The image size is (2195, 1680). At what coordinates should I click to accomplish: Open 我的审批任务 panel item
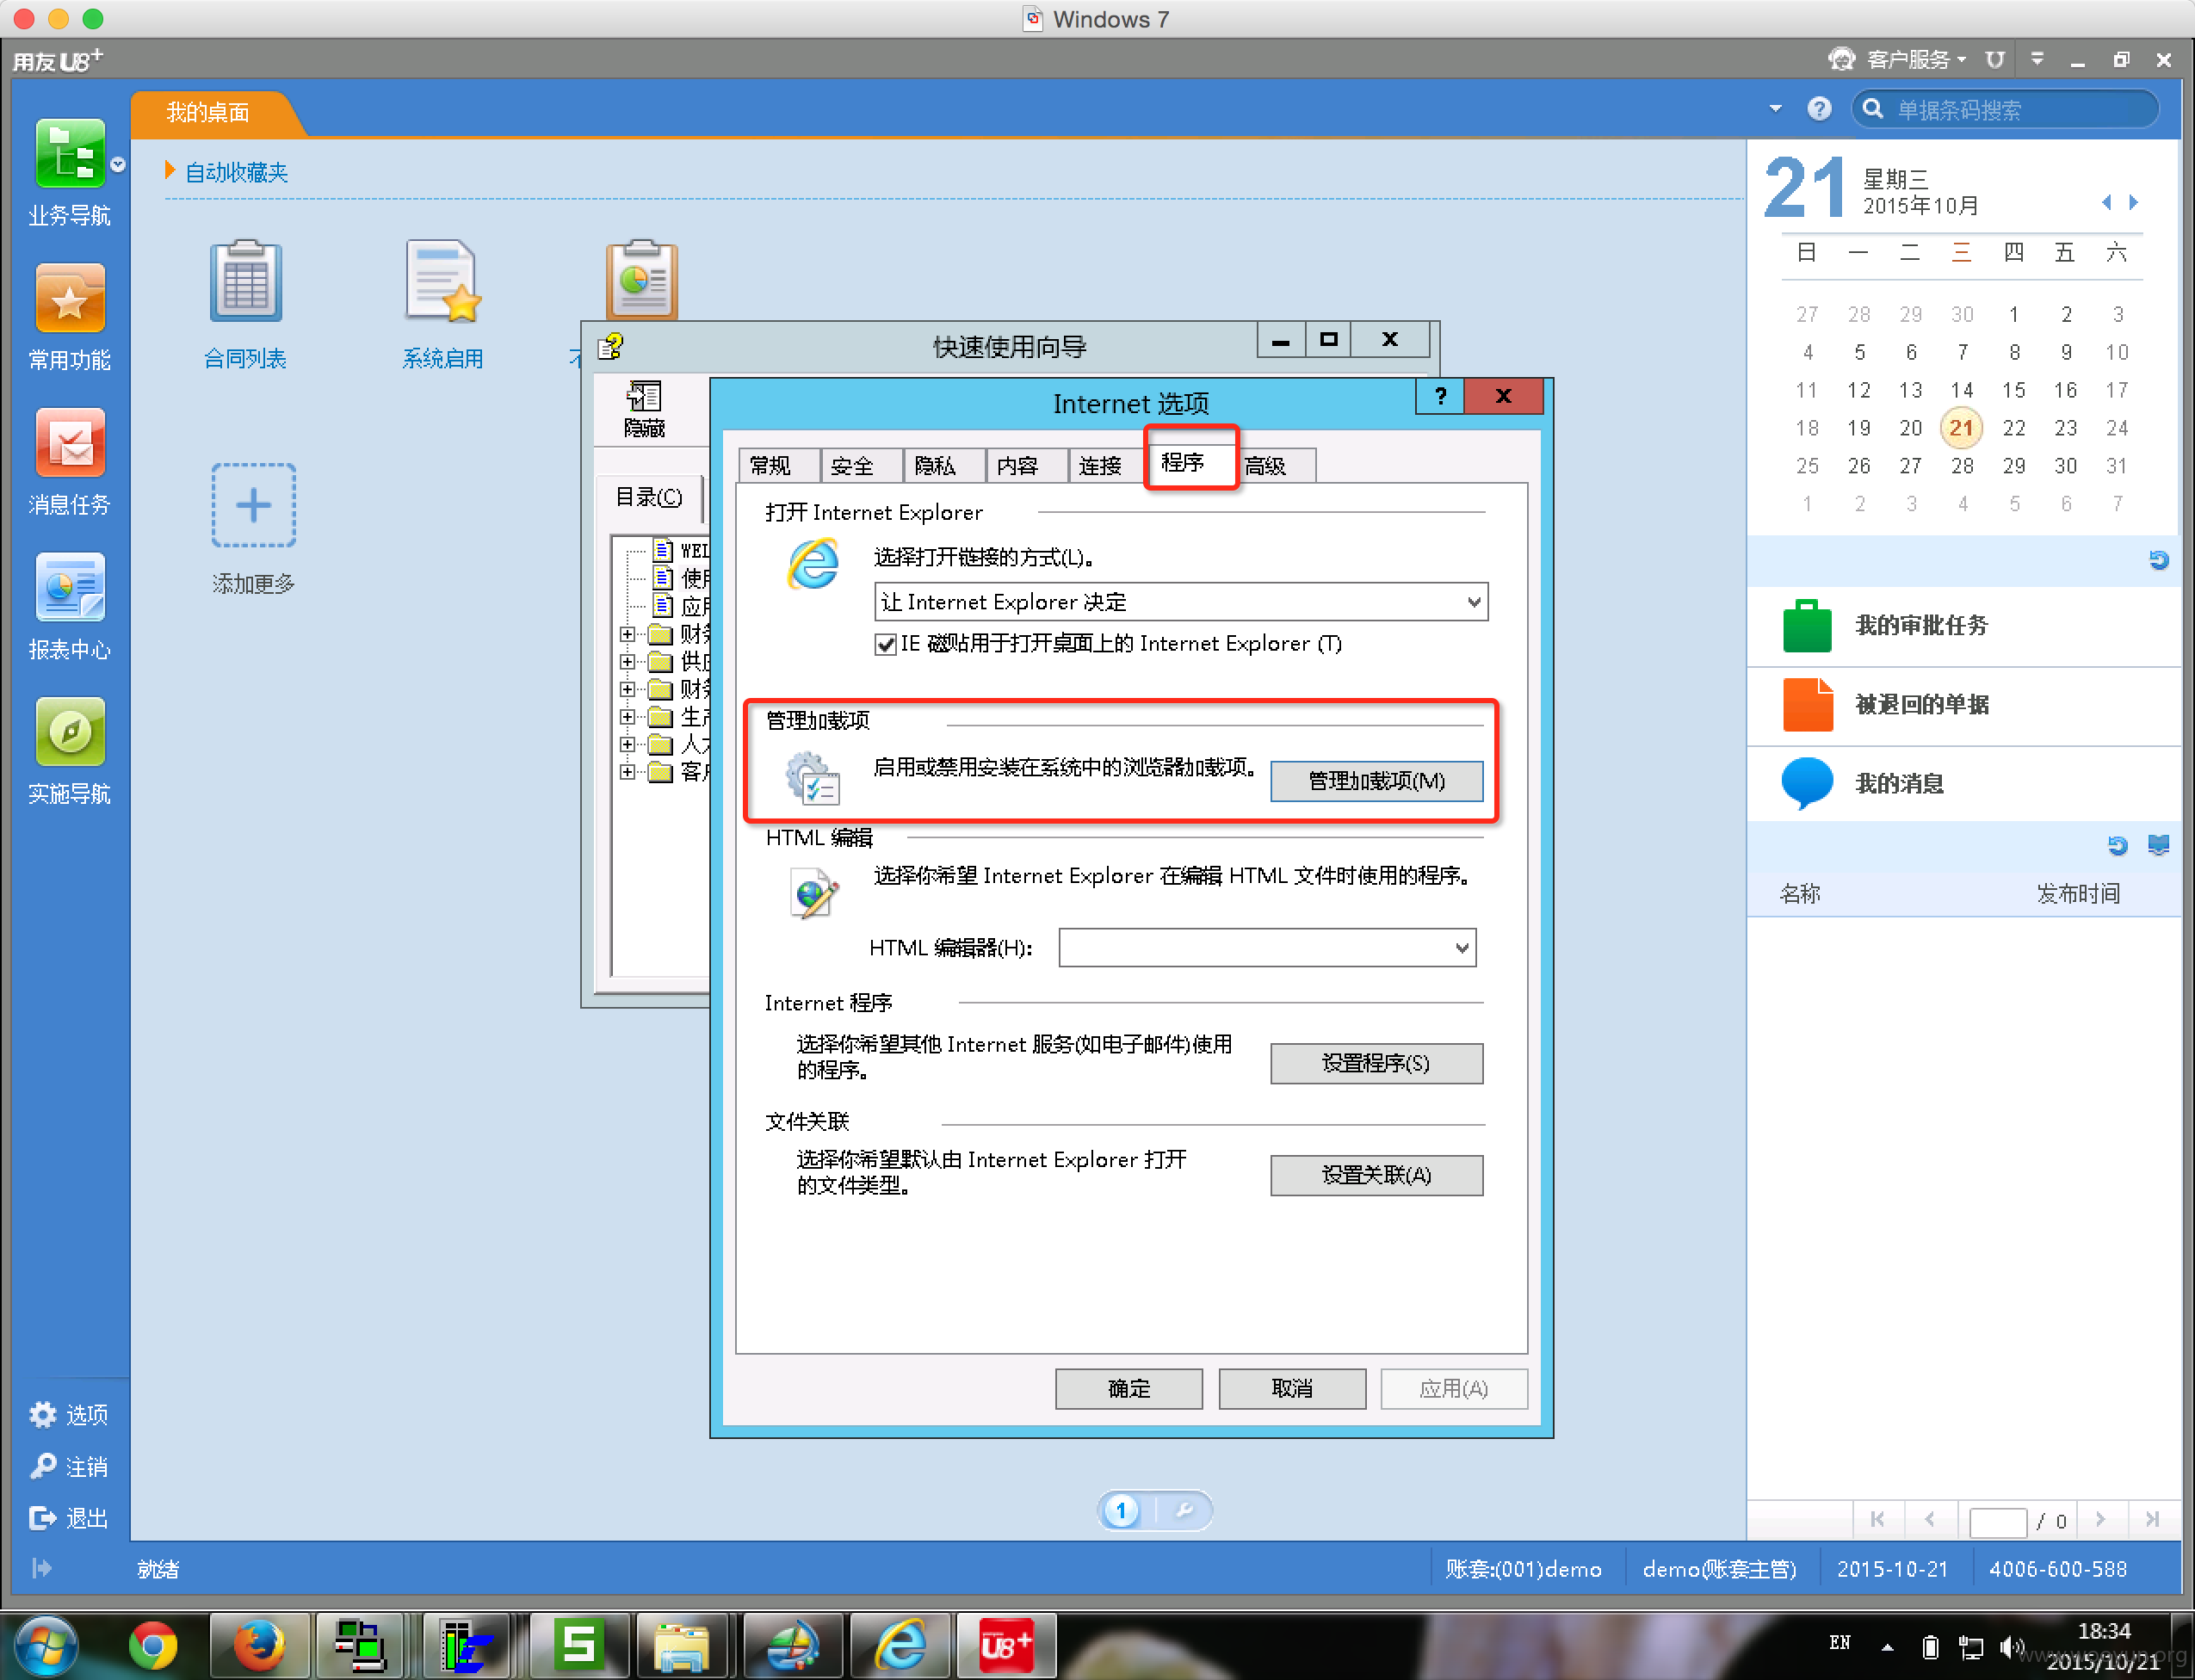coord(1963,625)
